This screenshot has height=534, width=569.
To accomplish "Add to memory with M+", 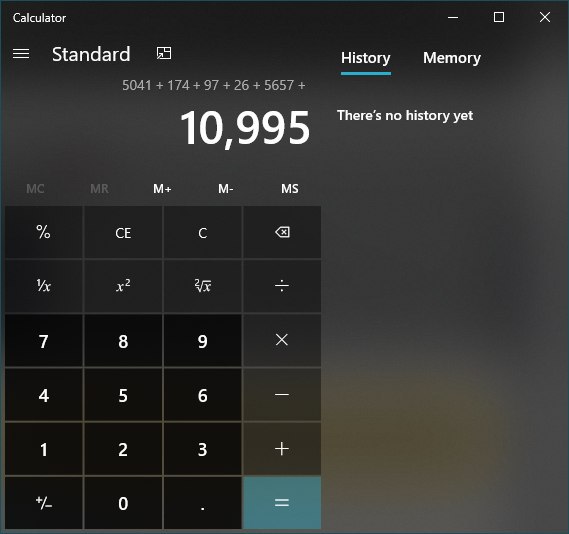I will coord(162,189).
